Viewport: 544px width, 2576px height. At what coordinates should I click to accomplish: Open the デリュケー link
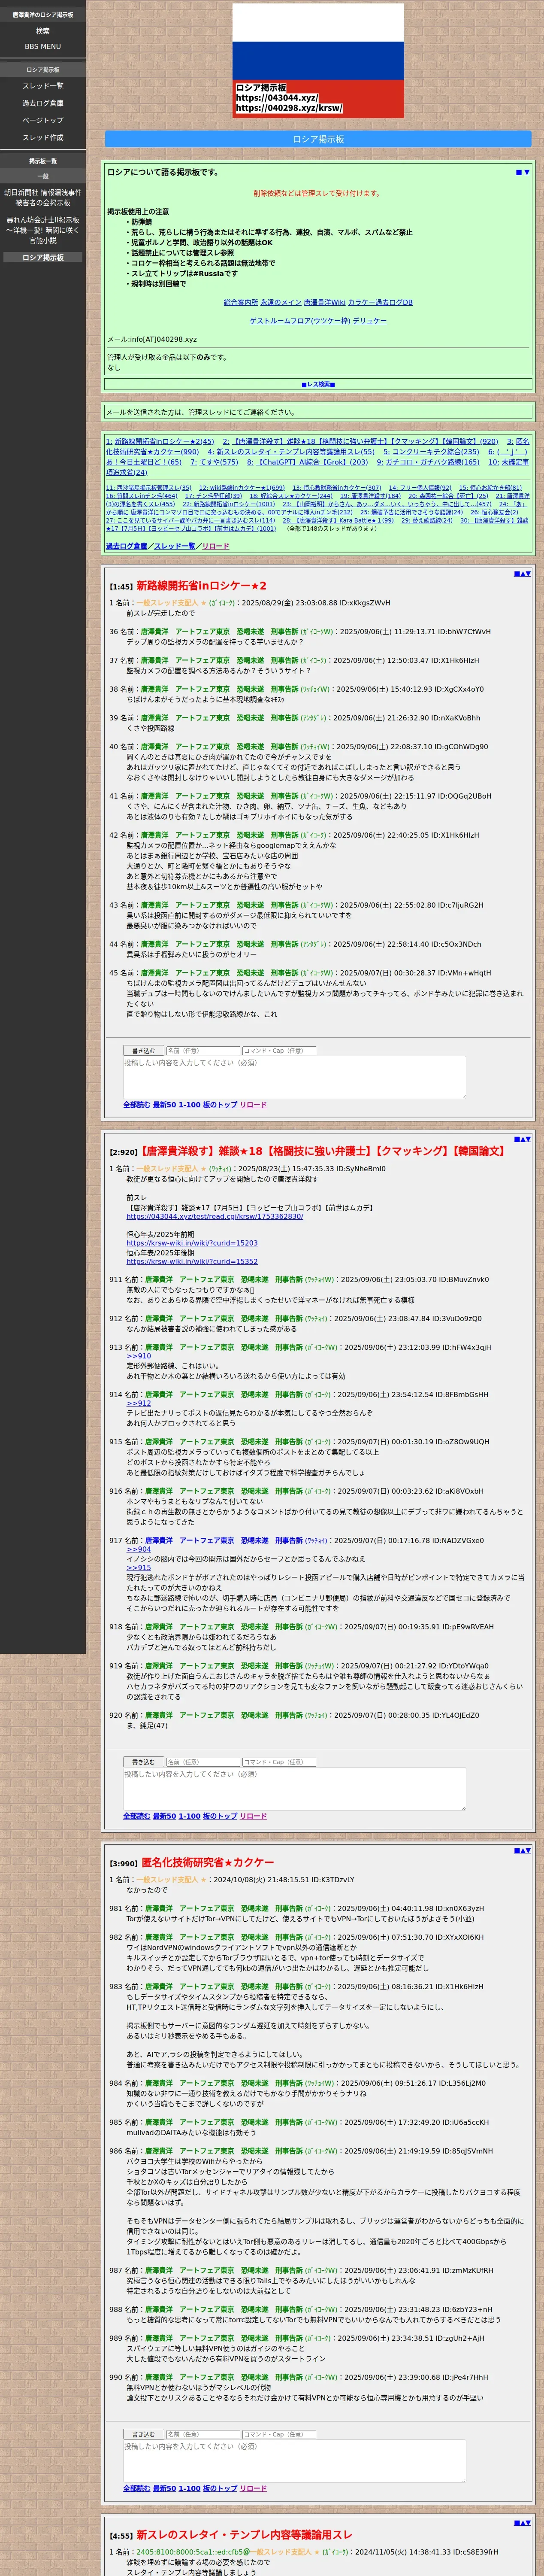point(369,321)
